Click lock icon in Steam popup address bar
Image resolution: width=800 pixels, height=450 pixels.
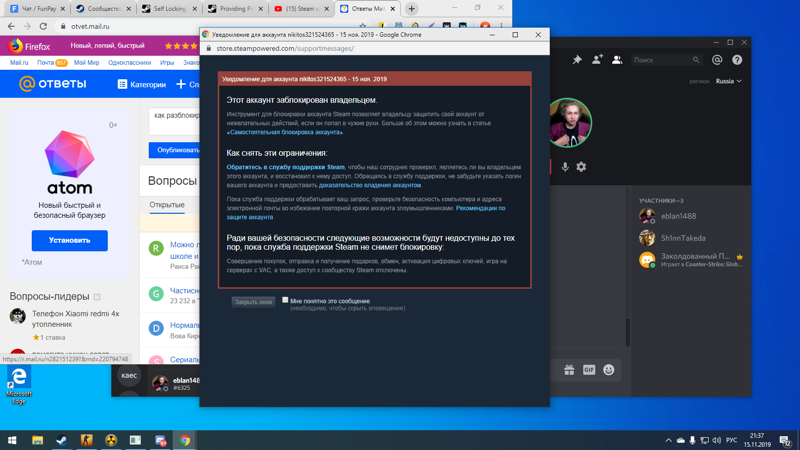click(x=208, y=48)
